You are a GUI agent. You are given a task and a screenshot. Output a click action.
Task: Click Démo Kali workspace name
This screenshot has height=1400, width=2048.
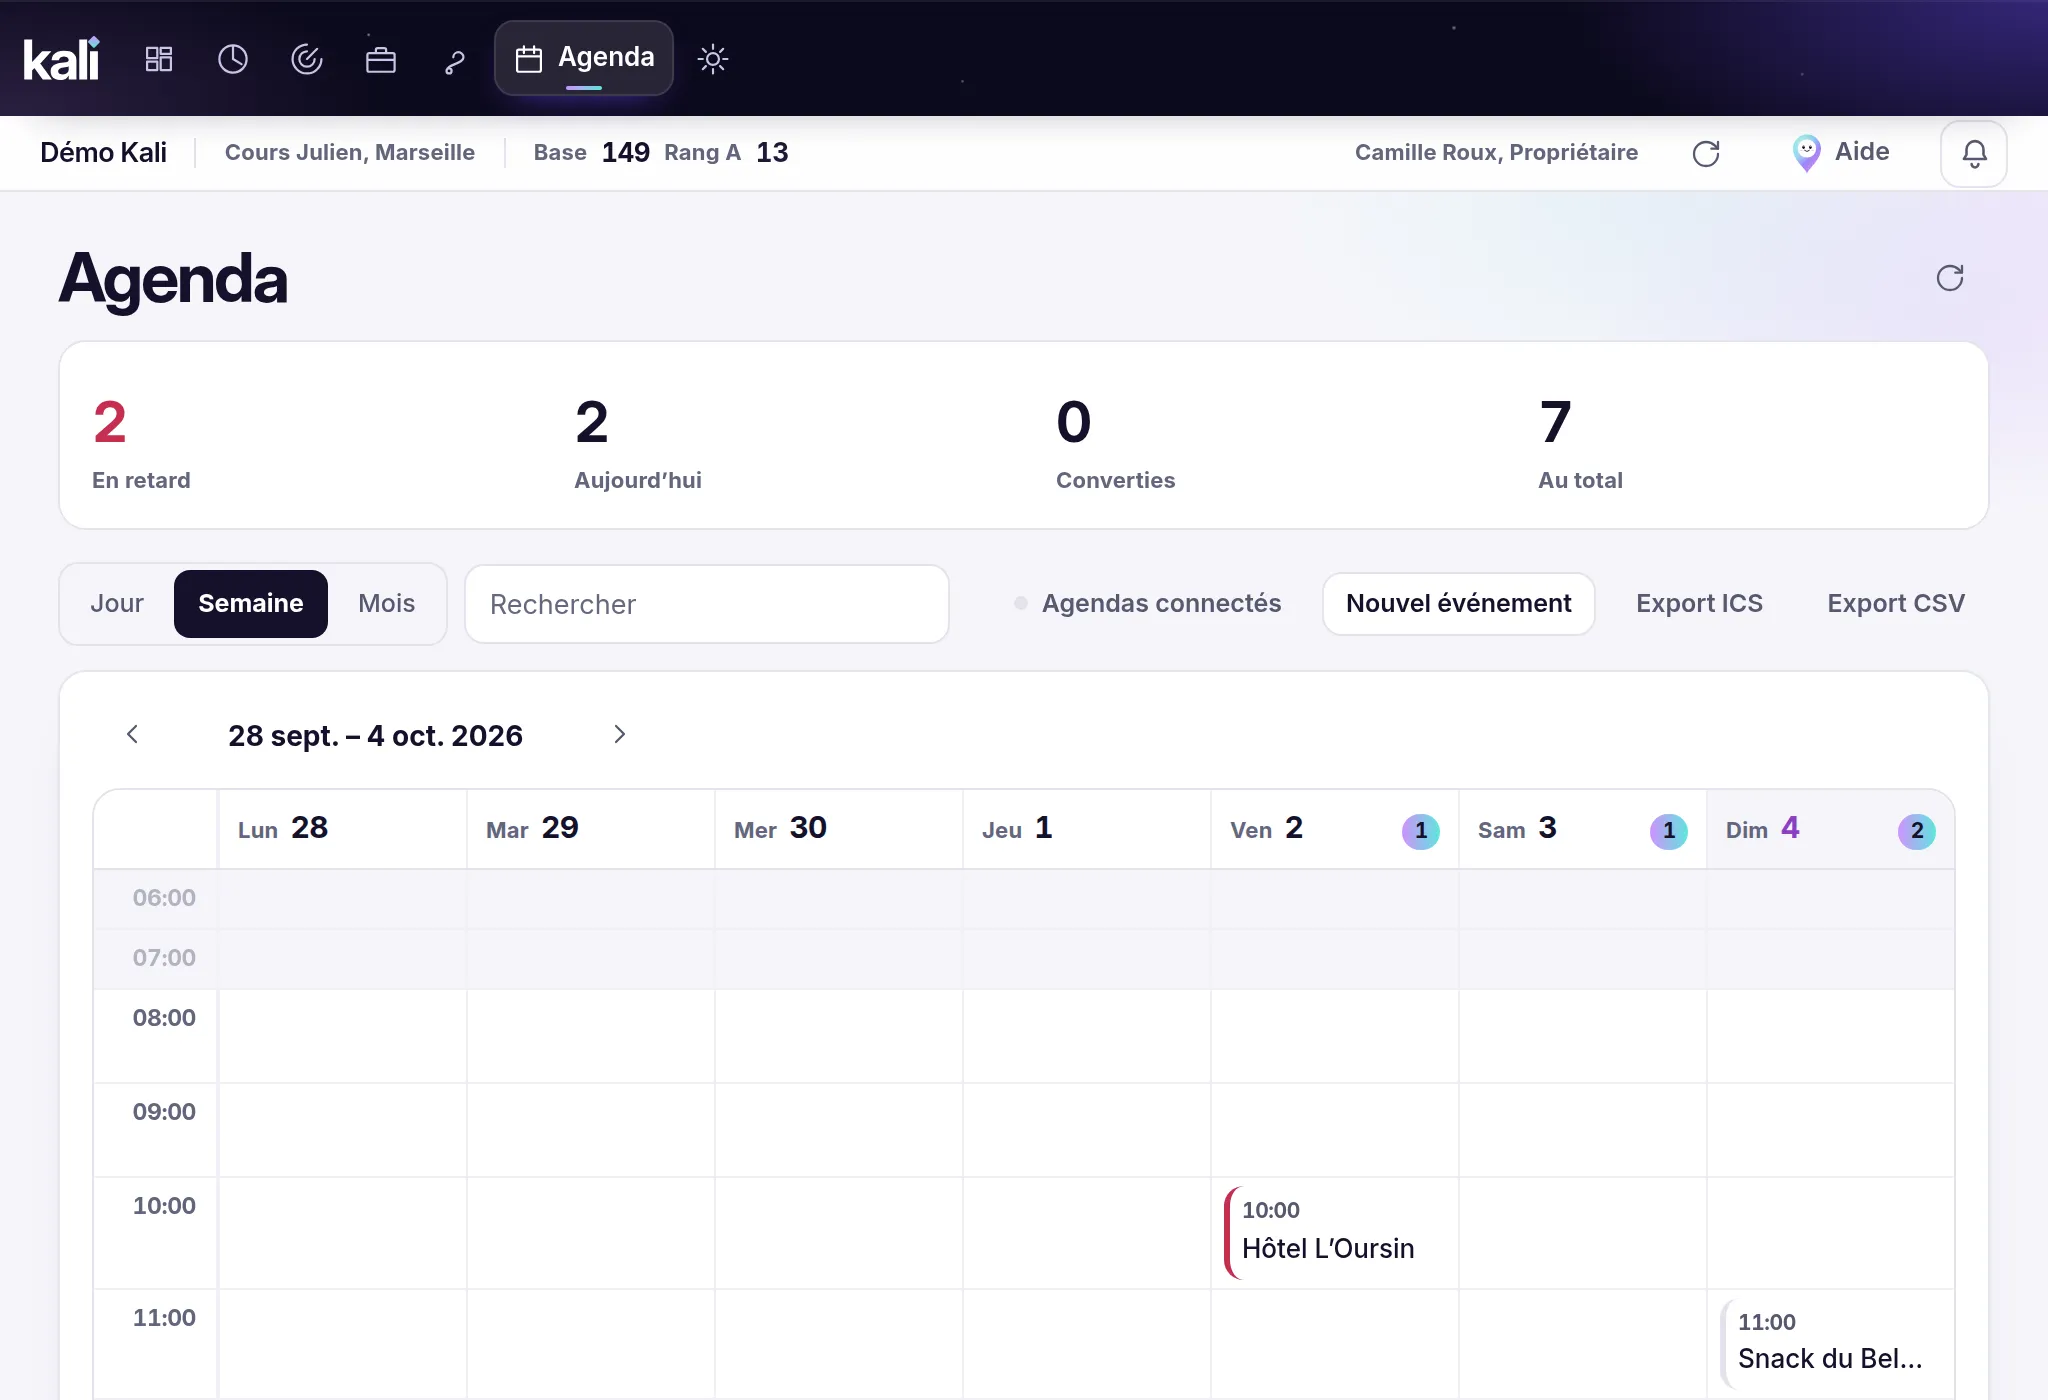point(103,153)
